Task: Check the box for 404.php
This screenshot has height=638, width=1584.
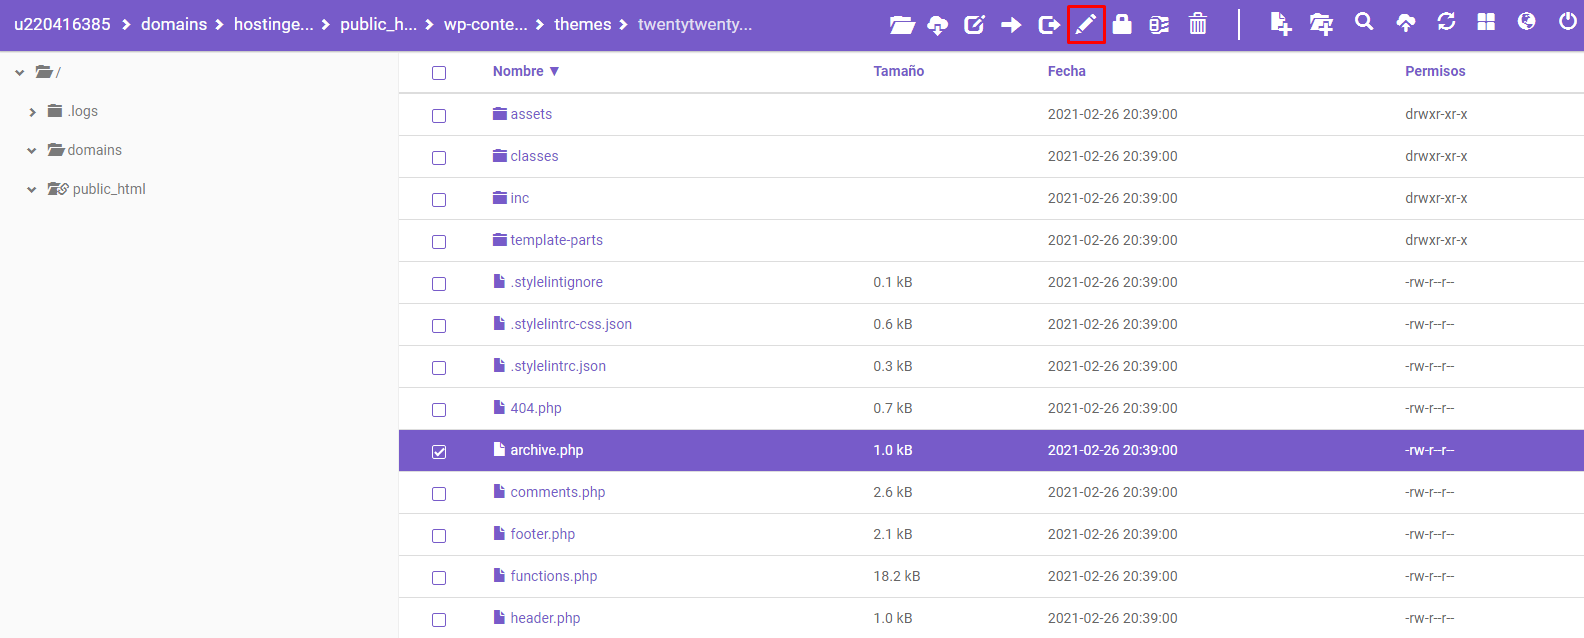Action: pos(439,410)
